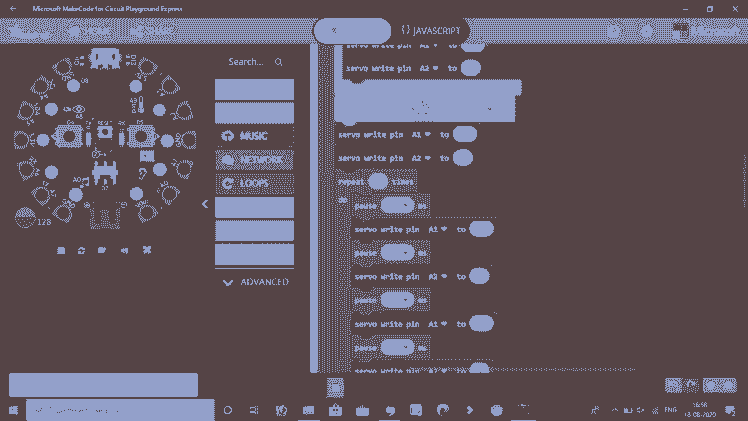748x421 pixels.
Task: Open the NETWORK toolbox category
Action: [254, 160]
